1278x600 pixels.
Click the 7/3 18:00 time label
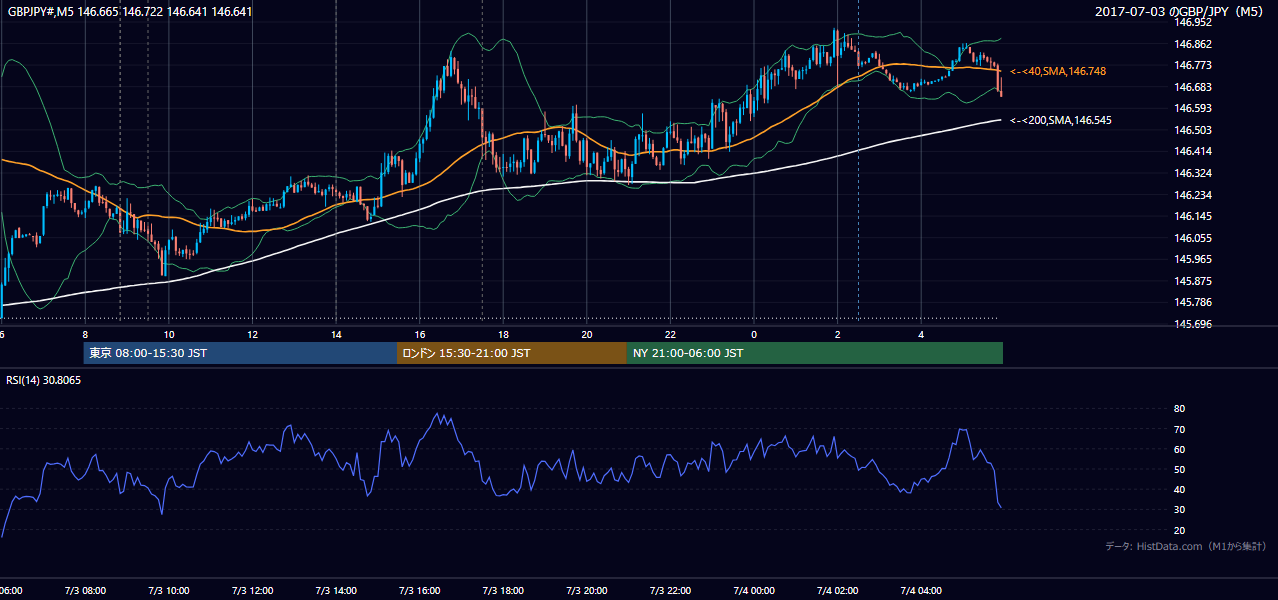pos(503,591)
